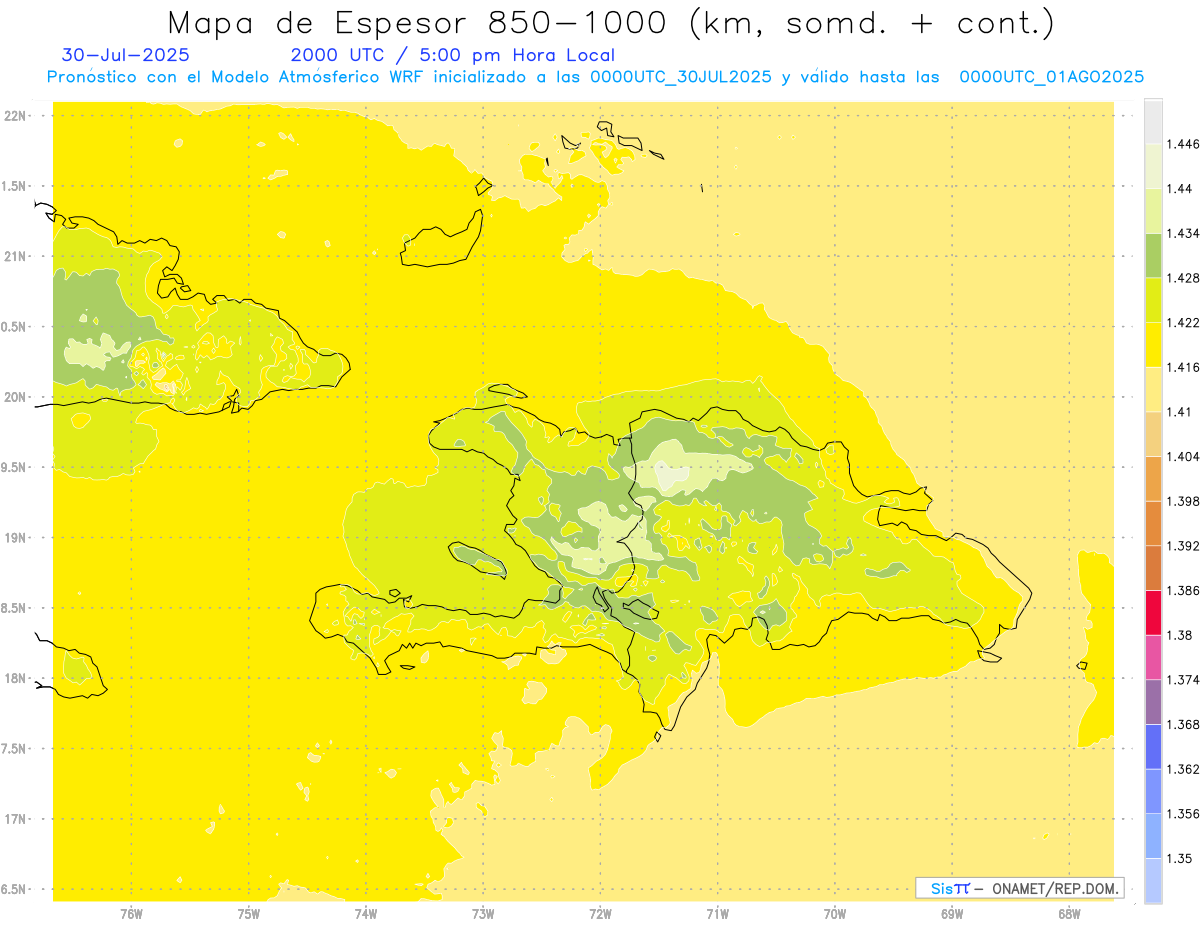Image resolution: width=1200 pixels, height=927 pixels.
Task: Click the latitude label '22N'
Action: tap(15, 116)
